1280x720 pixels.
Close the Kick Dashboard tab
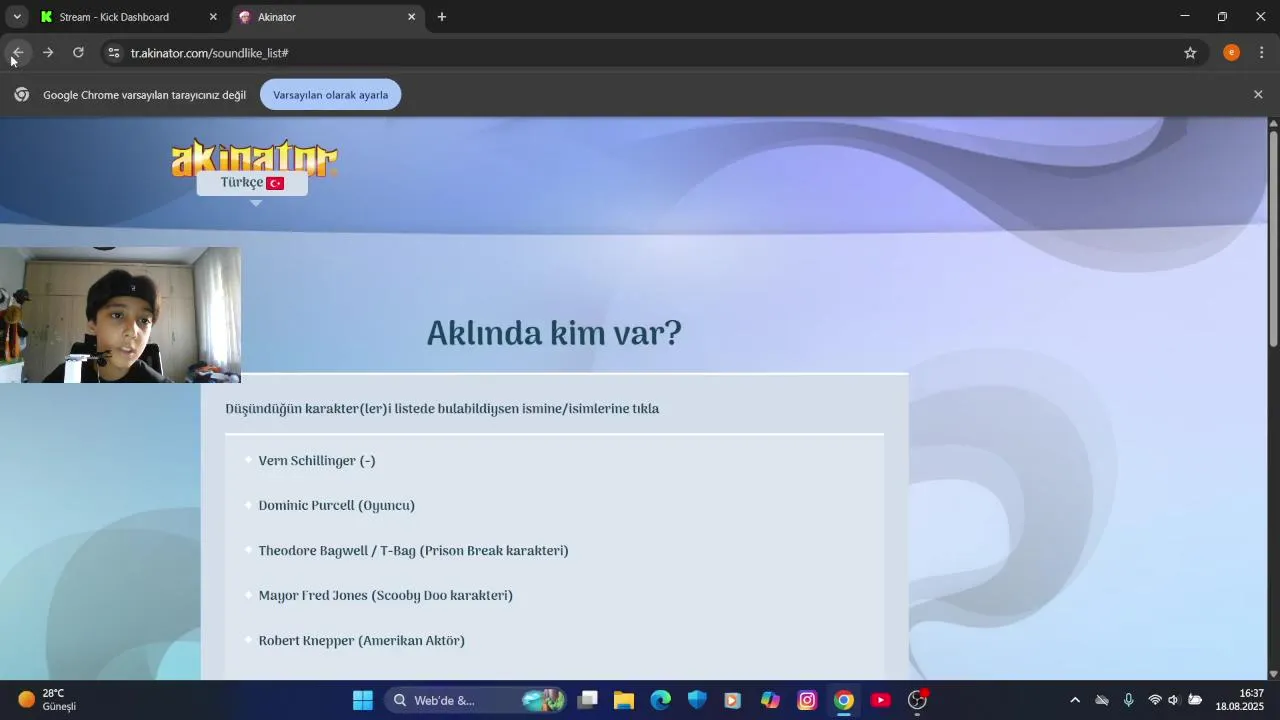click(213, 17)
